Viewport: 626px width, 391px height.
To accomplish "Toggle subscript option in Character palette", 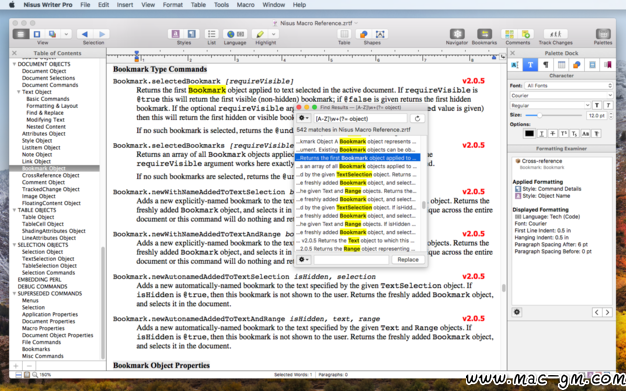I will [x=574, y=133].
